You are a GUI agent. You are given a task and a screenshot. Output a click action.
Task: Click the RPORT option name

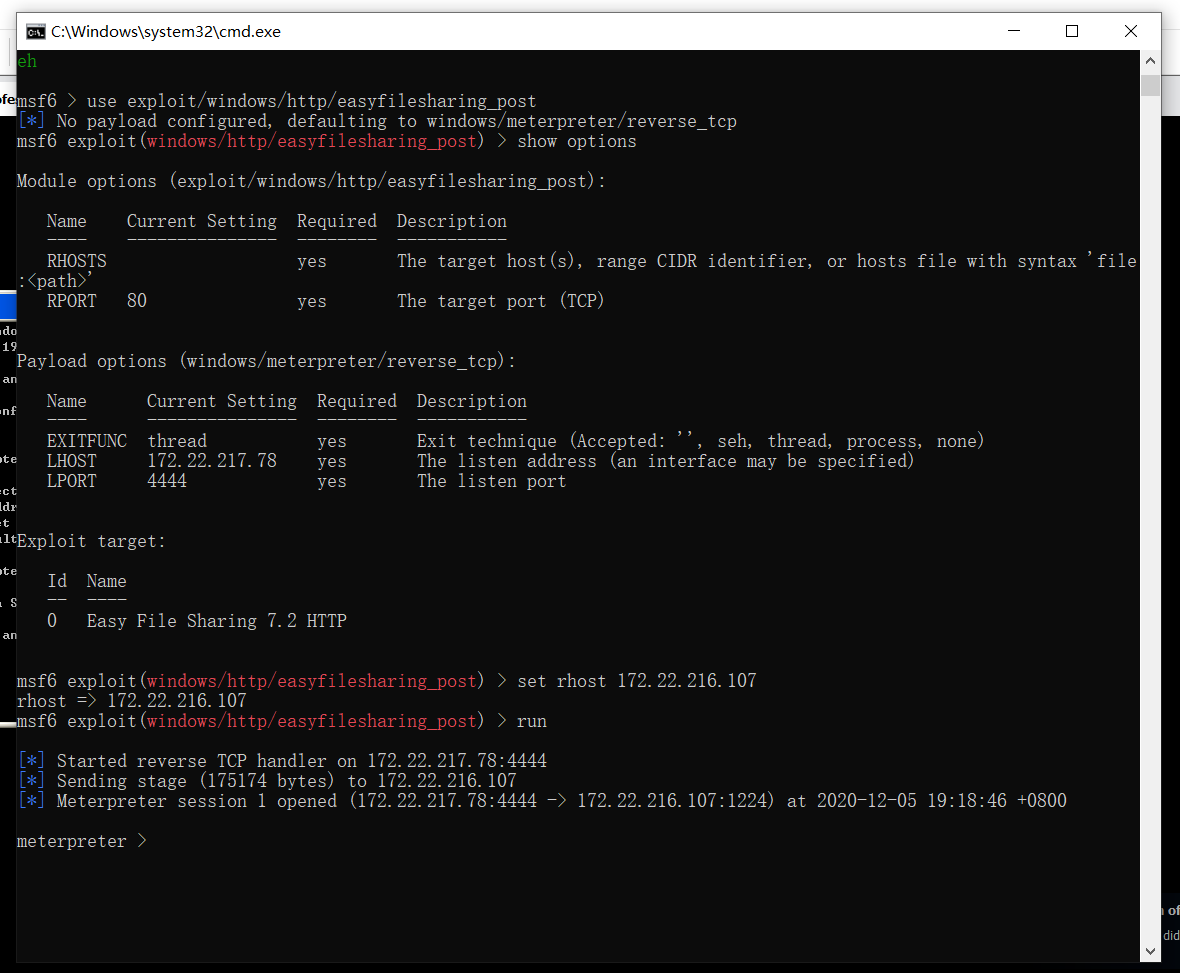pyautogui.click(x=71, y=301)
